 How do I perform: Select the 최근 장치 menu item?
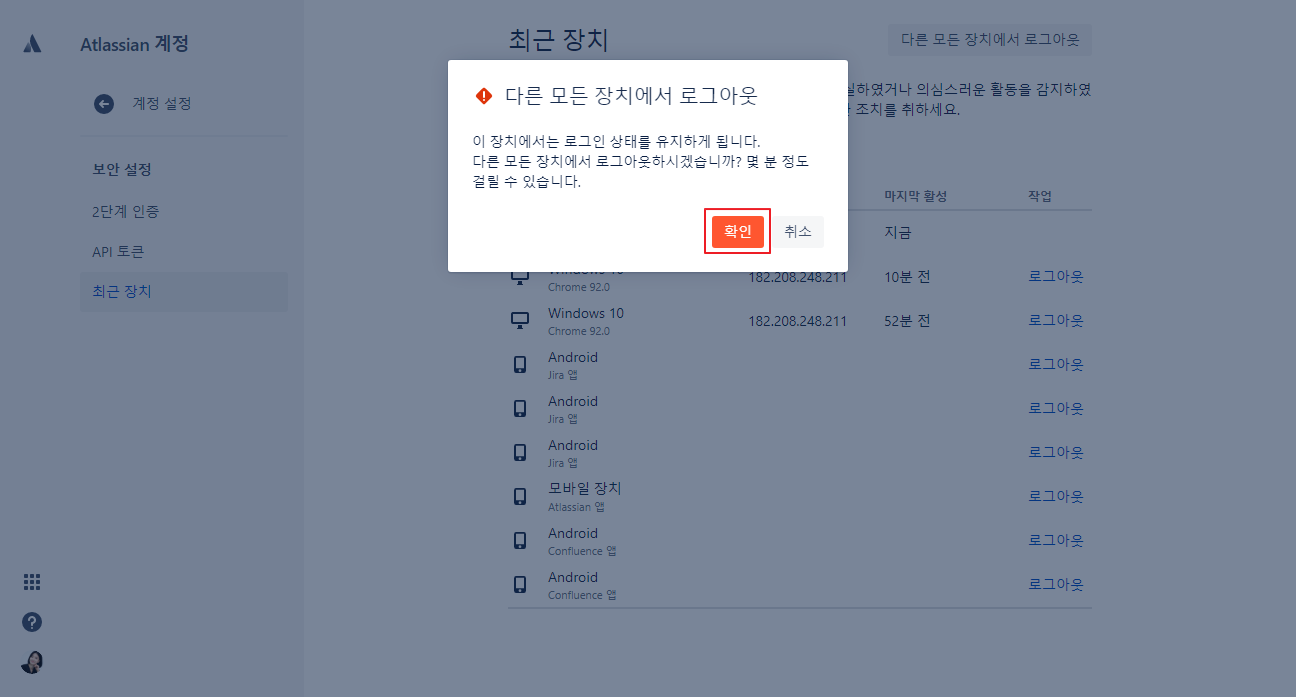184,292
